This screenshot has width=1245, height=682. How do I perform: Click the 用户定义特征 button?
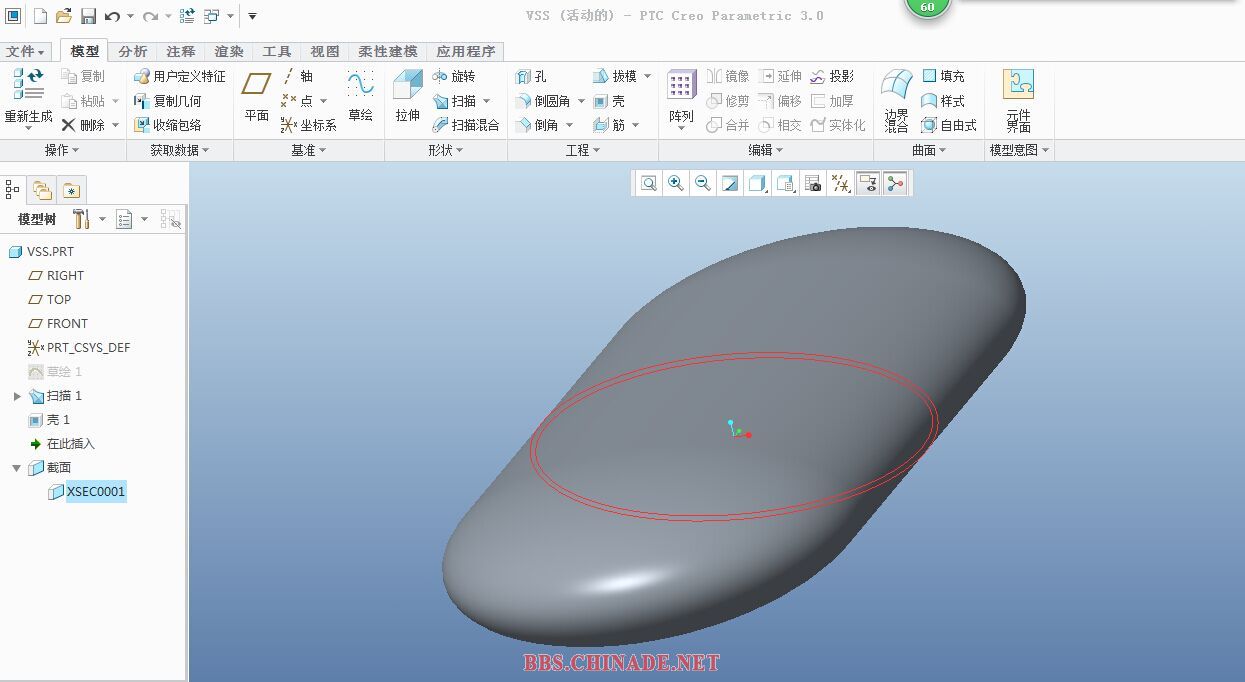coord(180,76)
